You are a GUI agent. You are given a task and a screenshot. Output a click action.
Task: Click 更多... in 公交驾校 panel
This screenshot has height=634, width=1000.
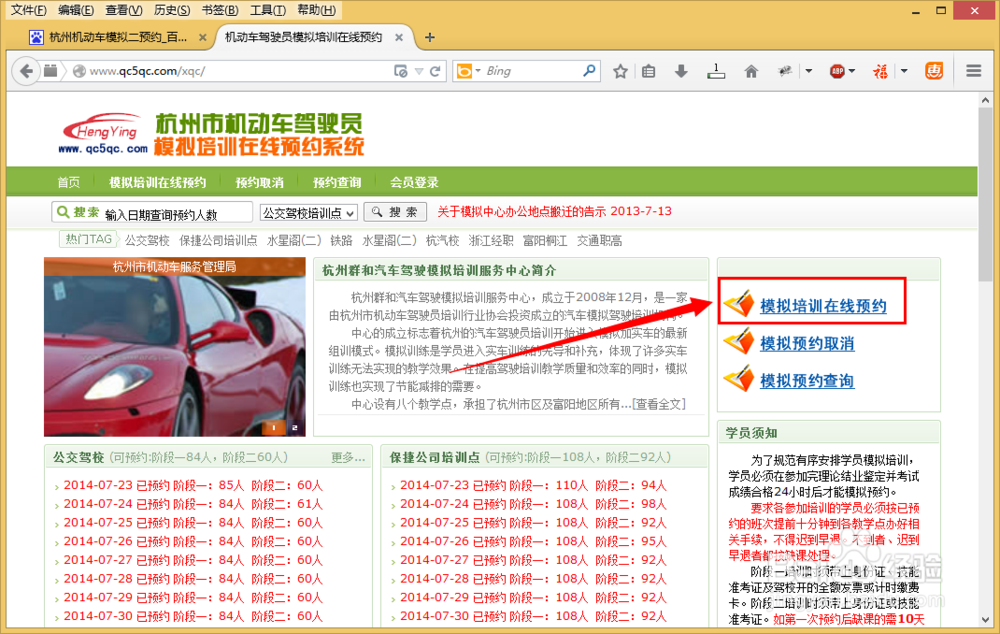pyautogui.click(x=348, y=457)
